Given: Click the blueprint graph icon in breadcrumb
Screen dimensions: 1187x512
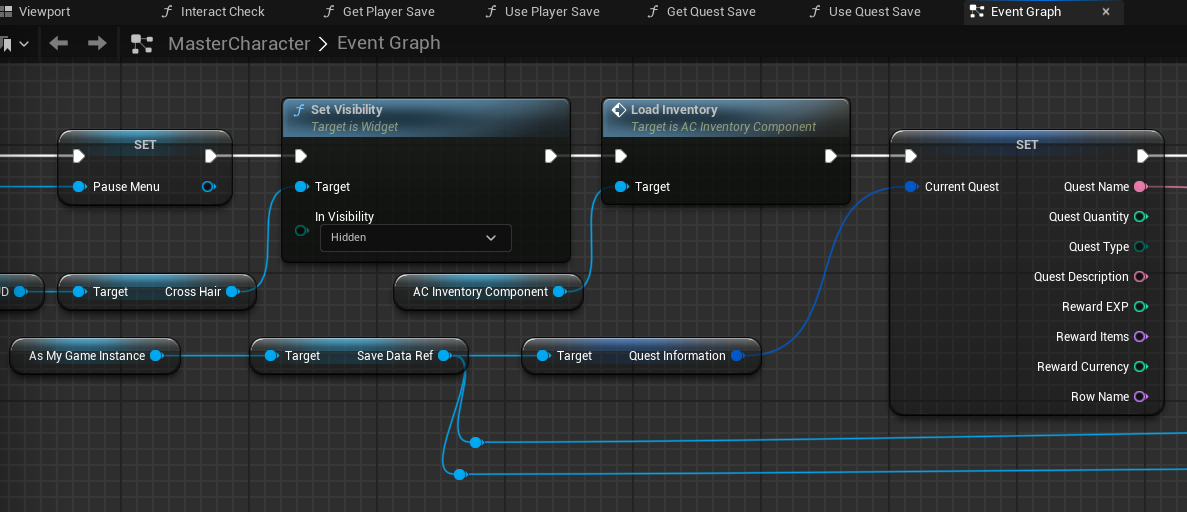Looking at the screenshot, I should (x=142, y=44).
